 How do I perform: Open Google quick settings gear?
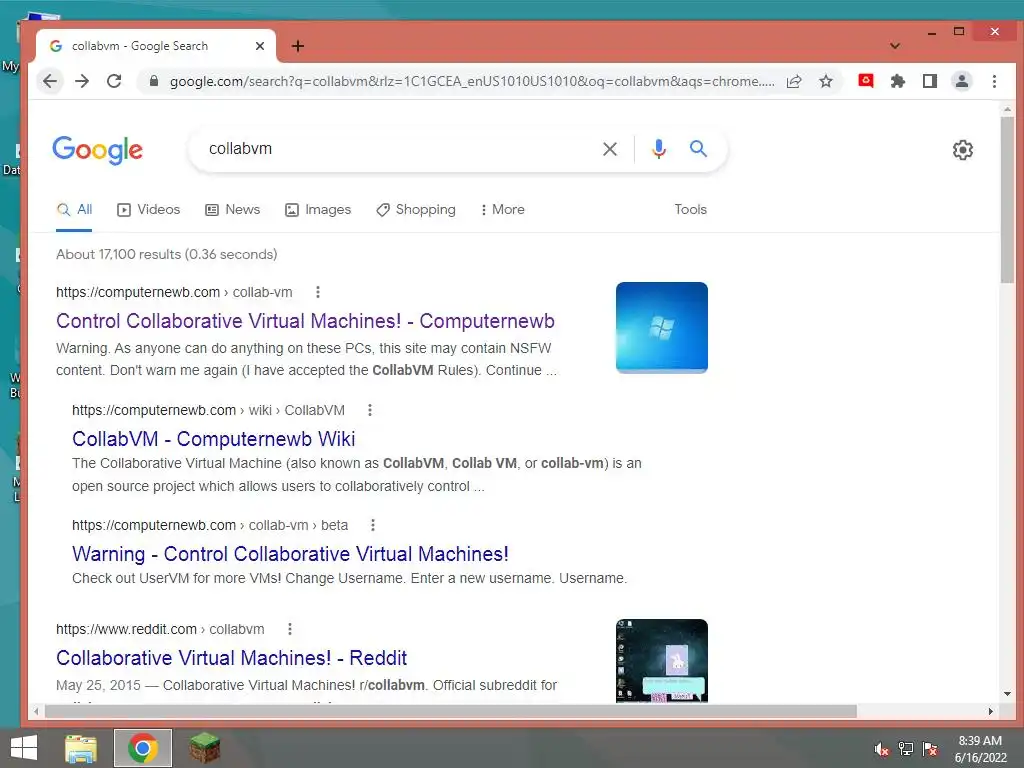click(963, 150)
